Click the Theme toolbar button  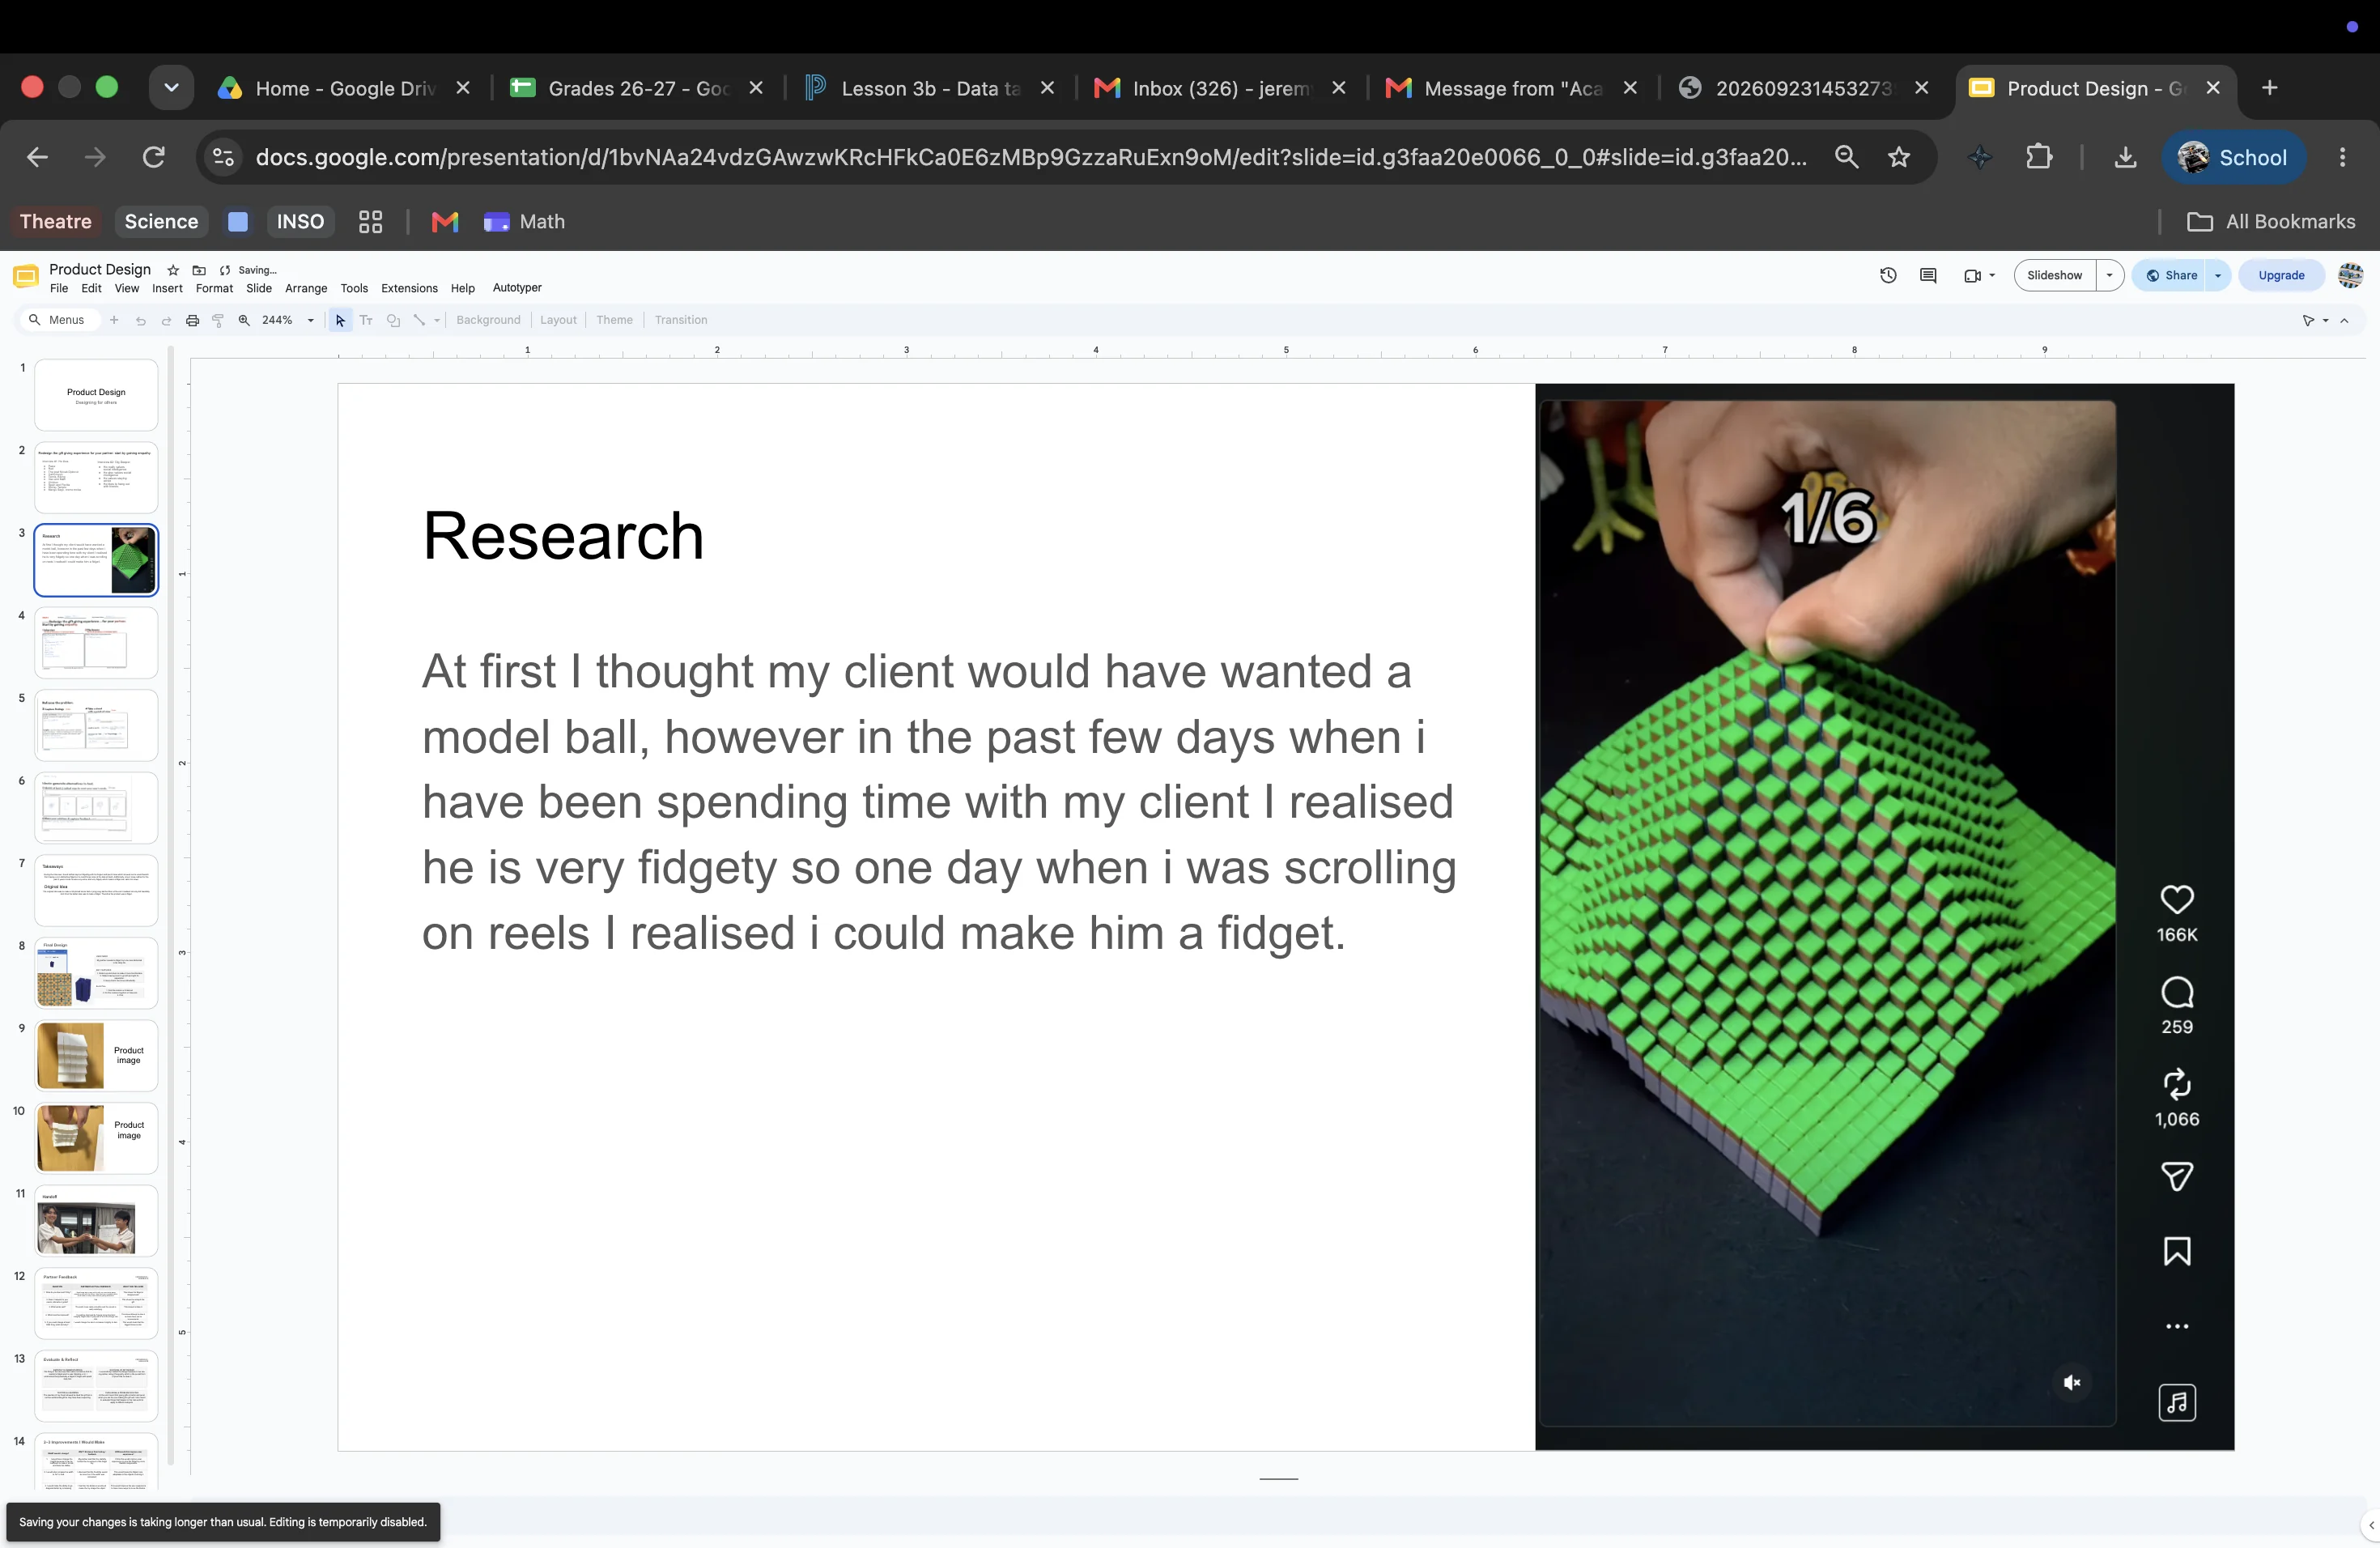[614, 320]
